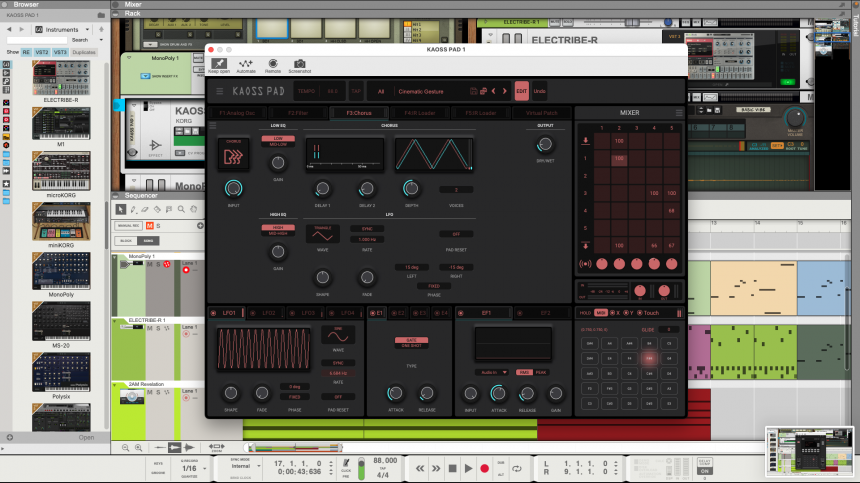
Task: Collapse the 2AM Revelation track expander
Action: [x=115, y=385]
